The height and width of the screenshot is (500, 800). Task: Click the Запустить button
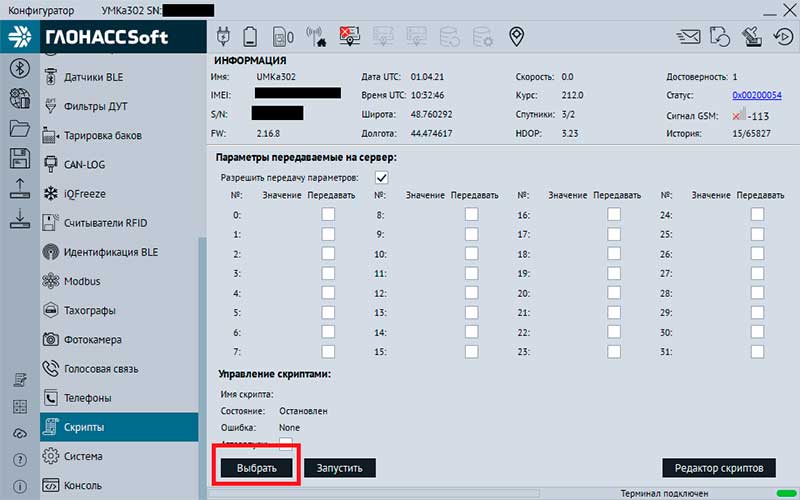pyautogui.click(x=340, y=468)
